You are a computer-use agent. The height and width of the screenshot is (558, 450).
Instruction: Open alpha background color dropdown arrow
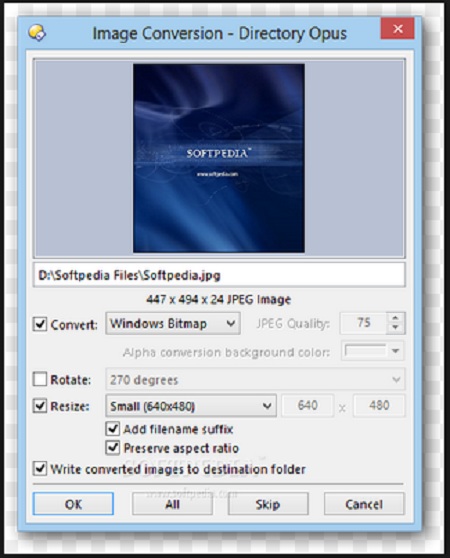396,351
